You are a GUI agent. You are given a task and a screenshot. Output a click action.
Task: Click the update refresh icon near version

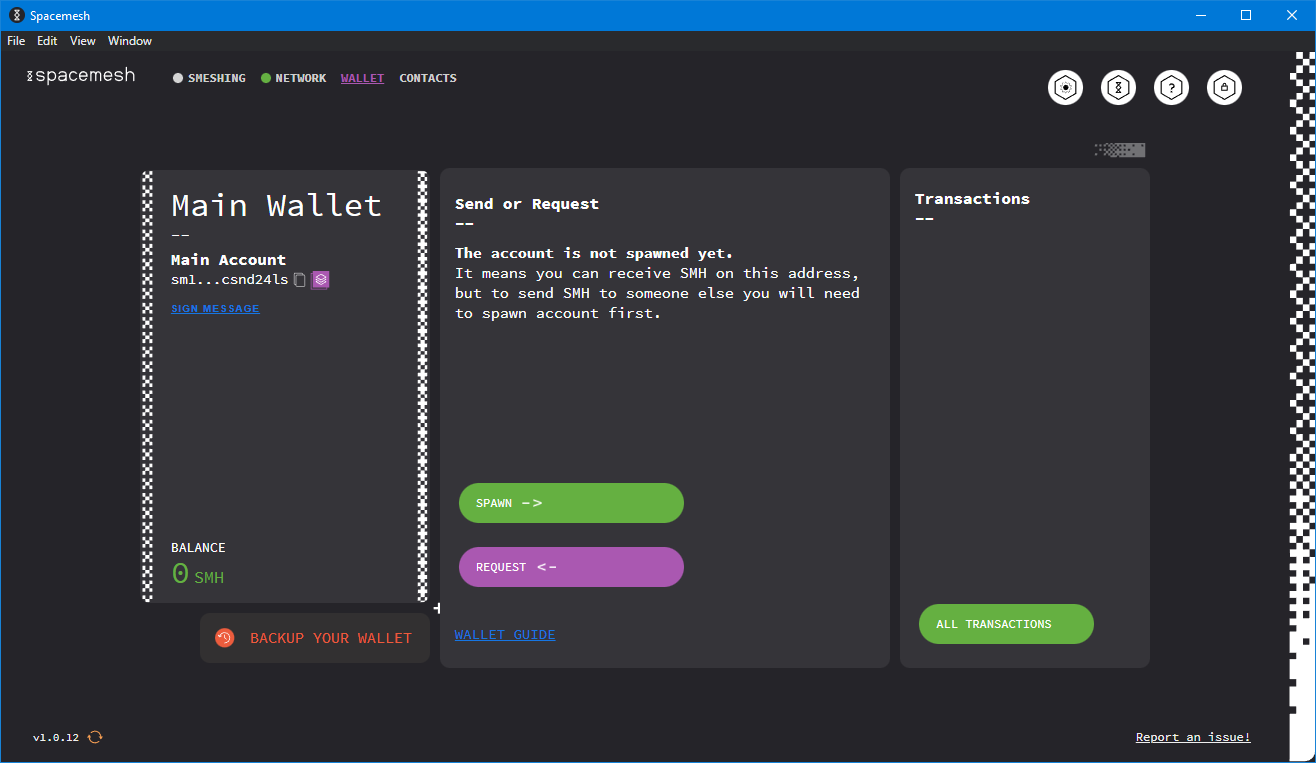coord(95,737)
